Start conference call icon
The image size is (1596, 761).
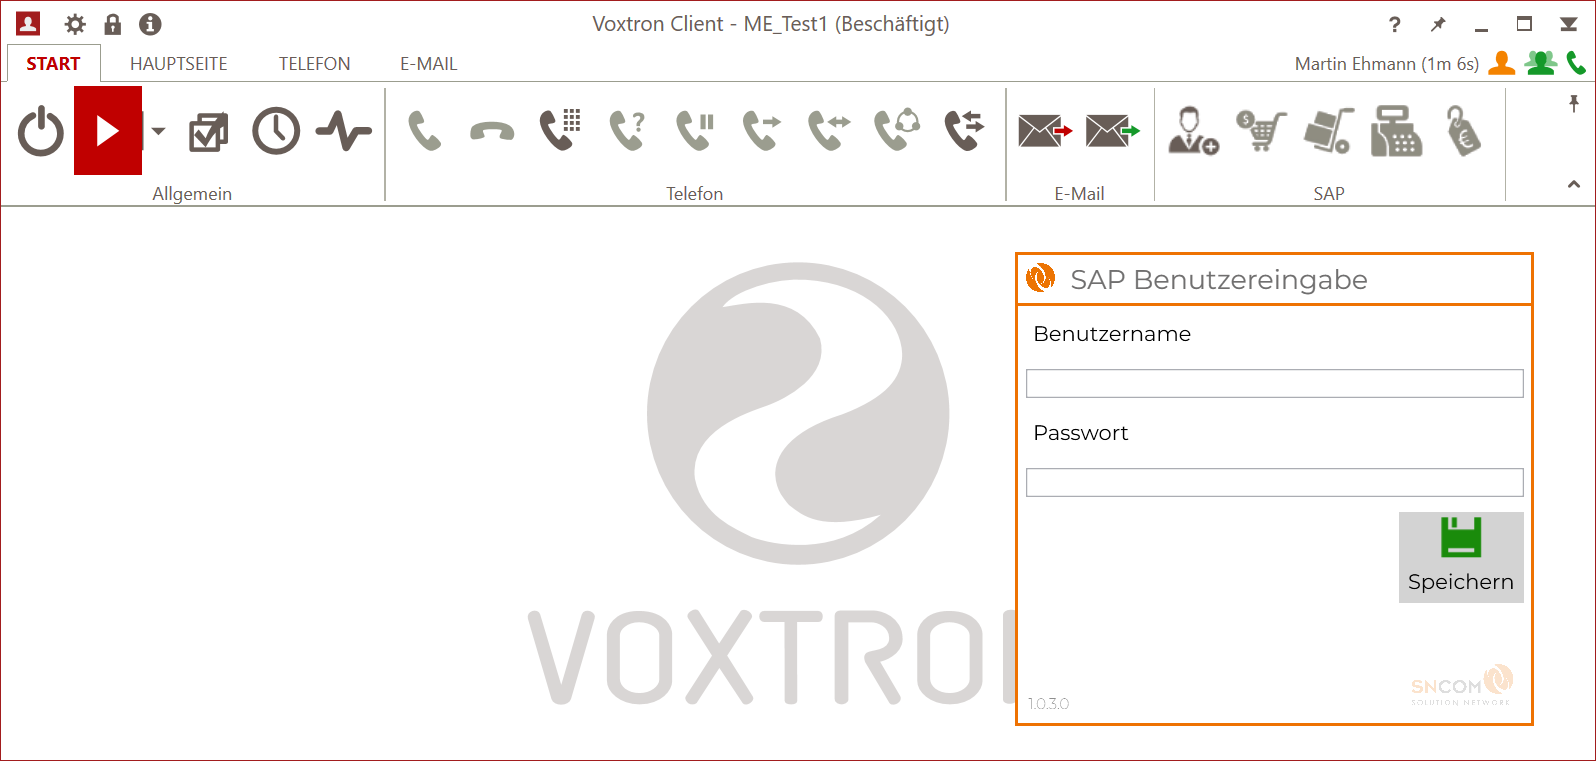click(x=897, y=130)
